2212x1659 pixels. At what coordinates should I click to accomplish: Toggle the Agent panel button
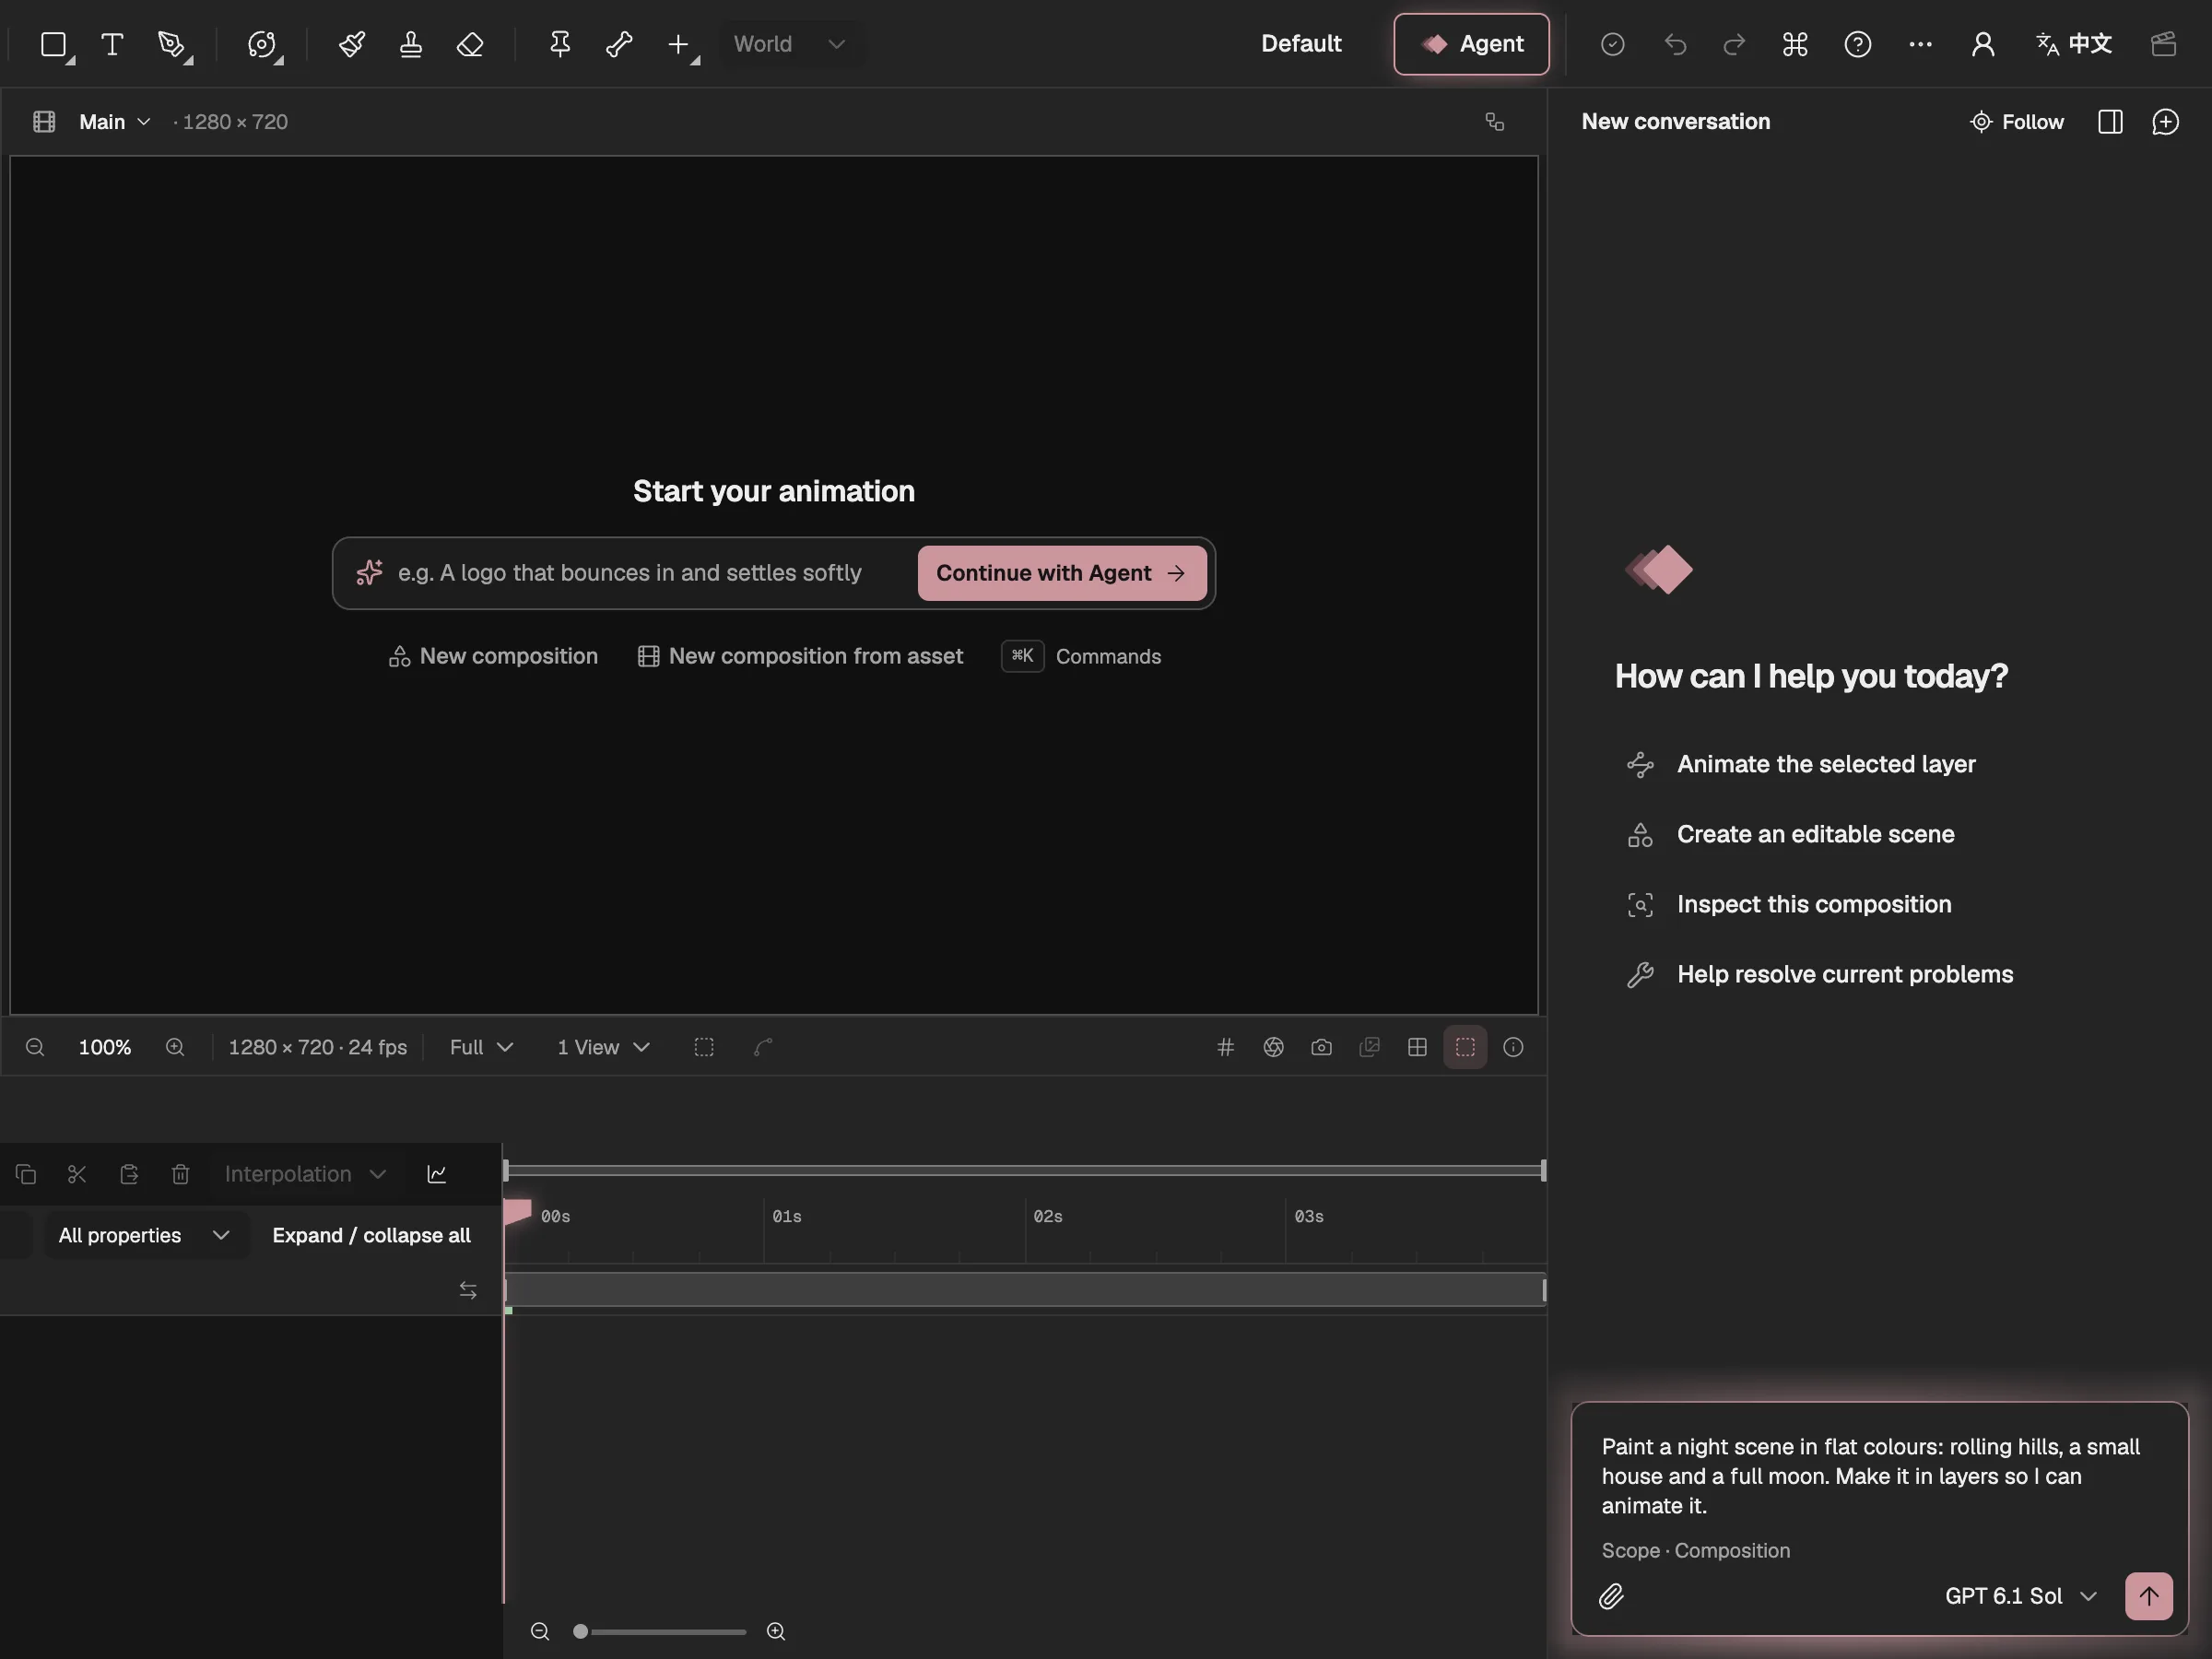coord(1471,44)
